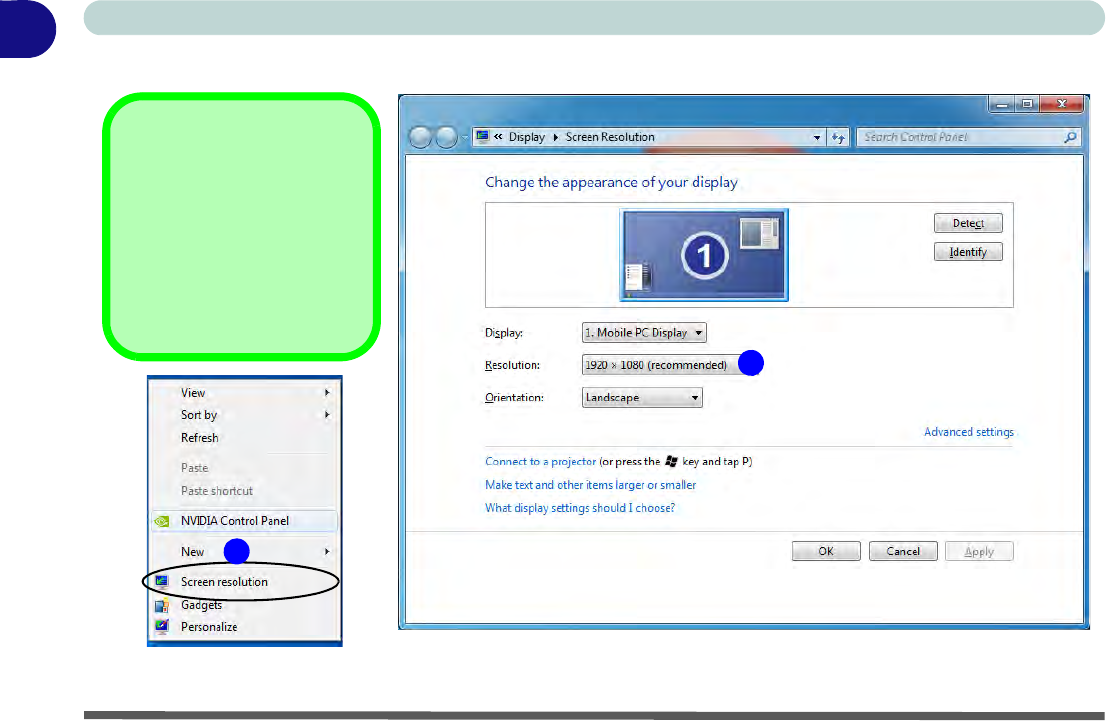Click the Personalize icon in context menu
Viewport: 1106px width, 721px height.
(162, 626)
